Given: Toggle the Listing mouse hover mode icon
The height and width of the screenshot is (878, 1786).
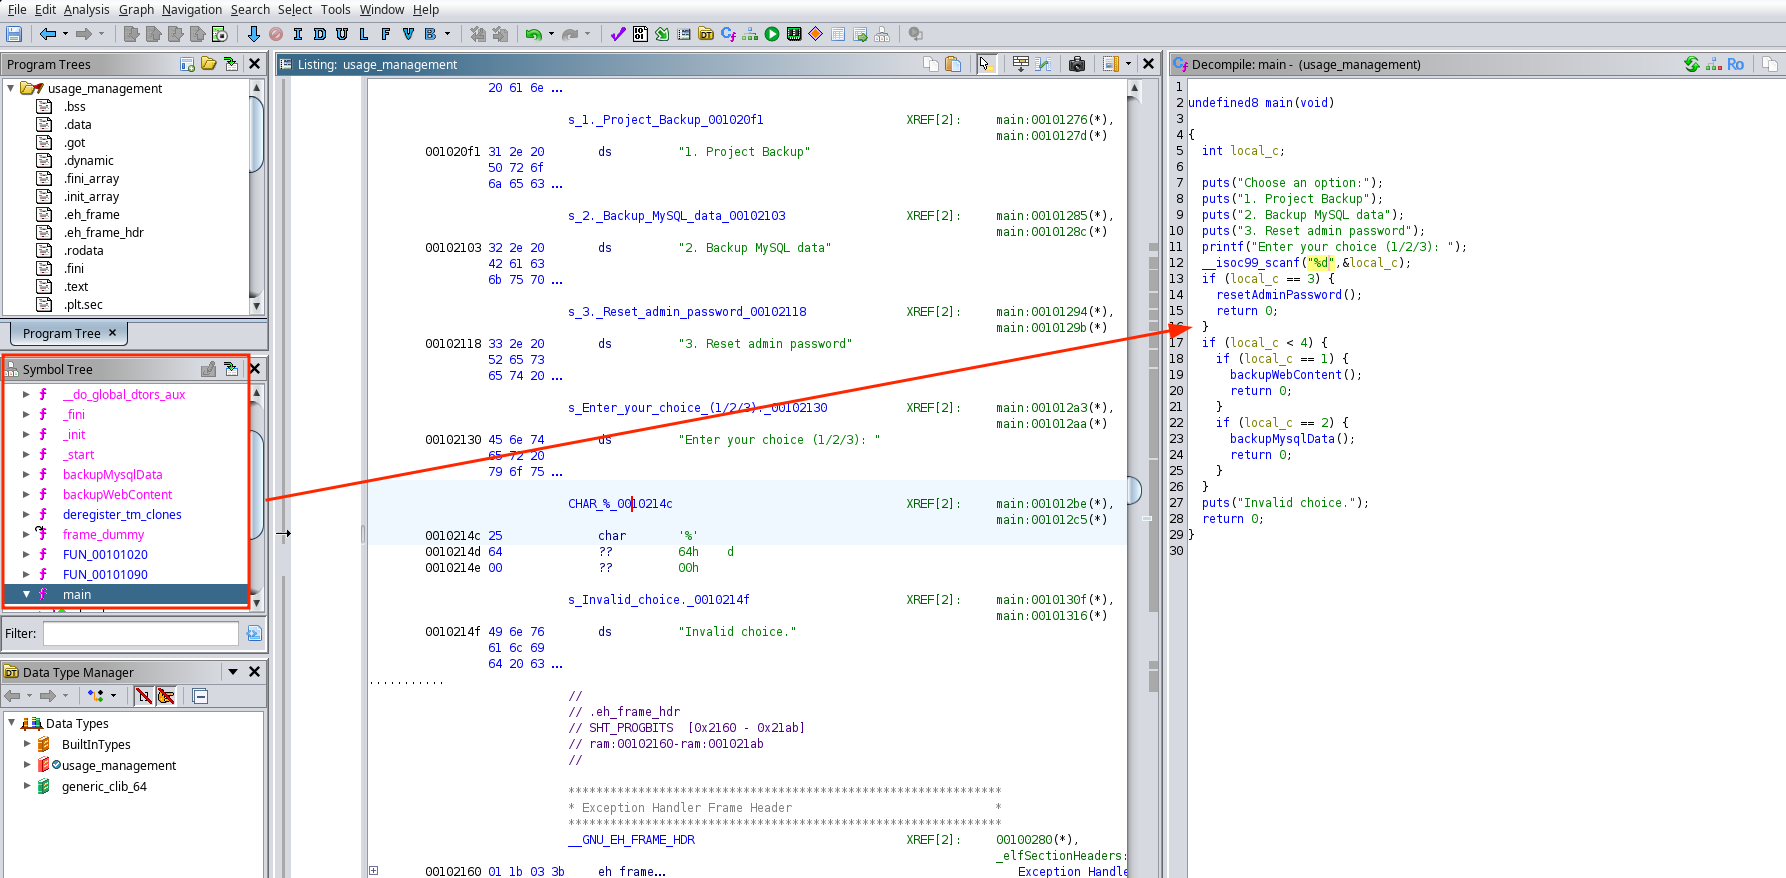Looking at the screenshot, I should tap(986, 64).
